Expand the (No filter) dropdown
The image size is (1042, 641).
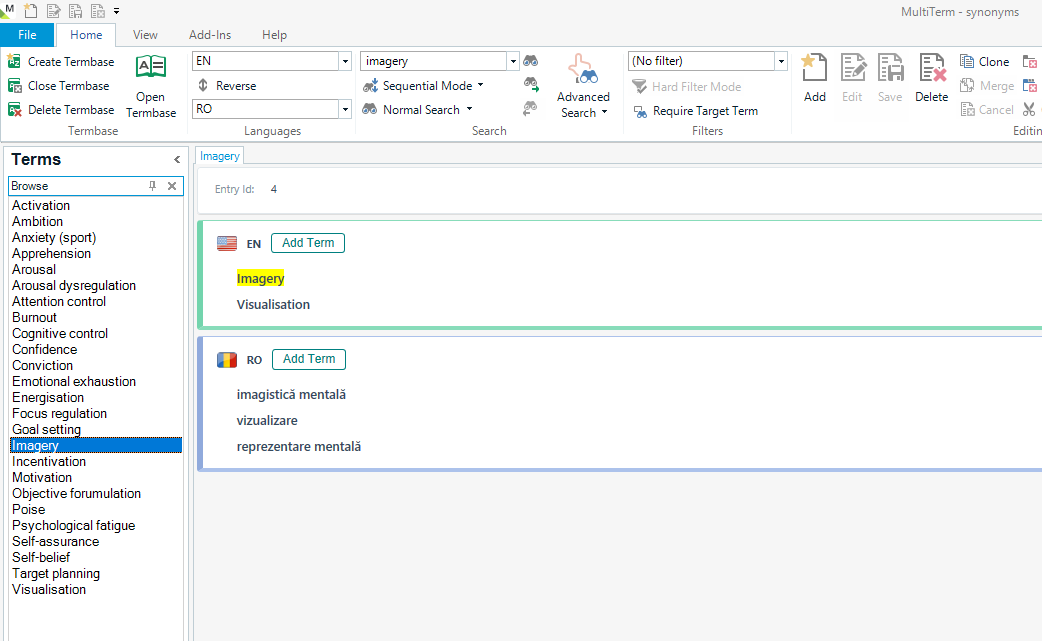(x=779, y=61)
